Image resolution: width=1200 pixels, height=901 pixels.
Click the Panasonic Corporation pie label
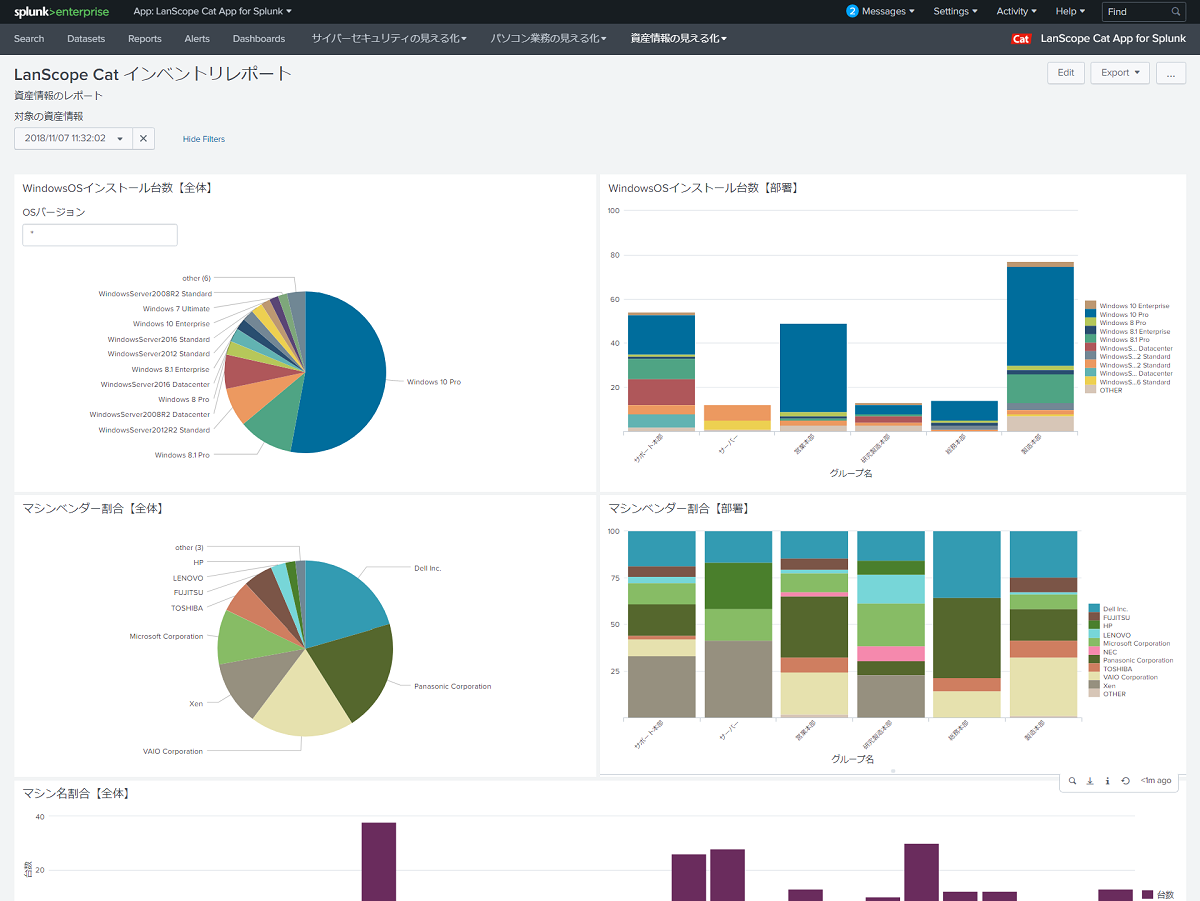coord(452,686)
